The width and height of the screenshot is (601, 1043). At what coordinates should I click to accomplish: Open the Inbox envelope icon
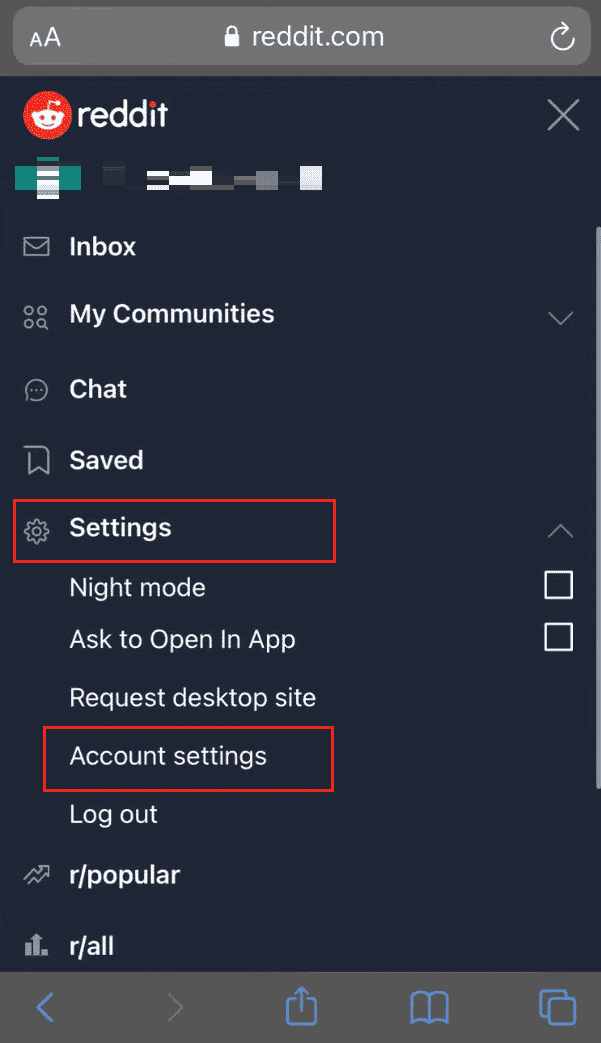click(x=36, y=247)
